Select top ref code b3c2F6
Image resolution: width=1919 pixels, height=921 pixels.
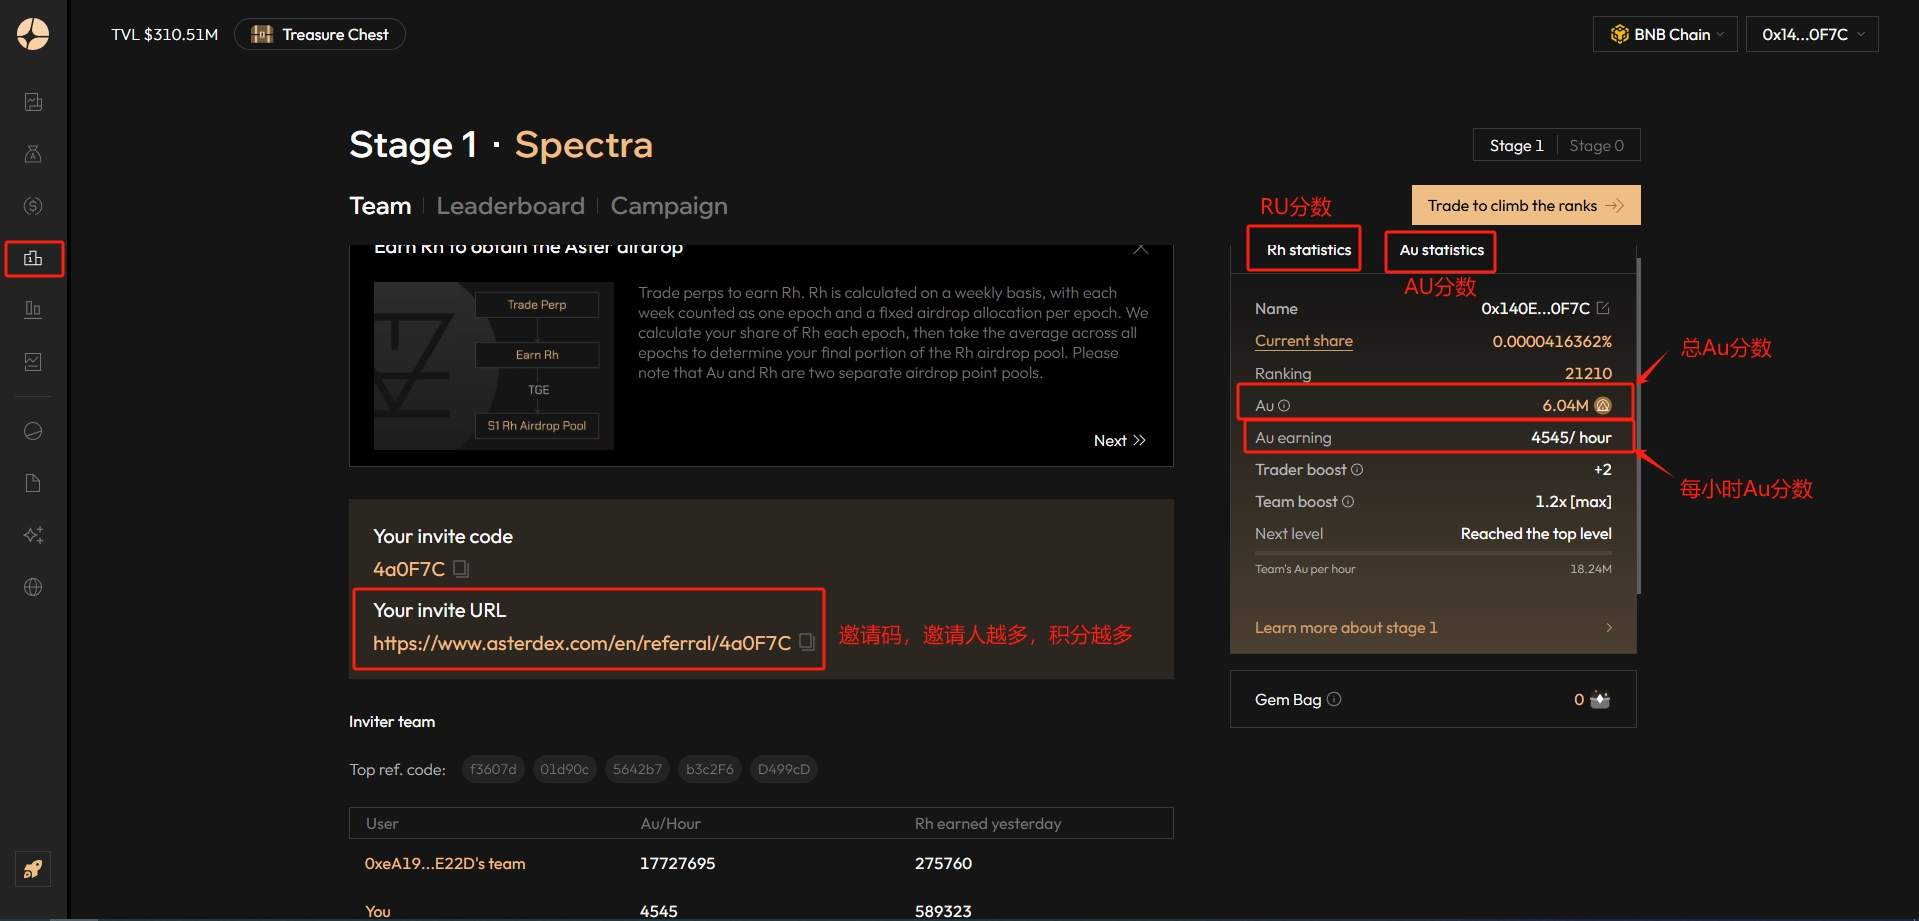[710, 769]
